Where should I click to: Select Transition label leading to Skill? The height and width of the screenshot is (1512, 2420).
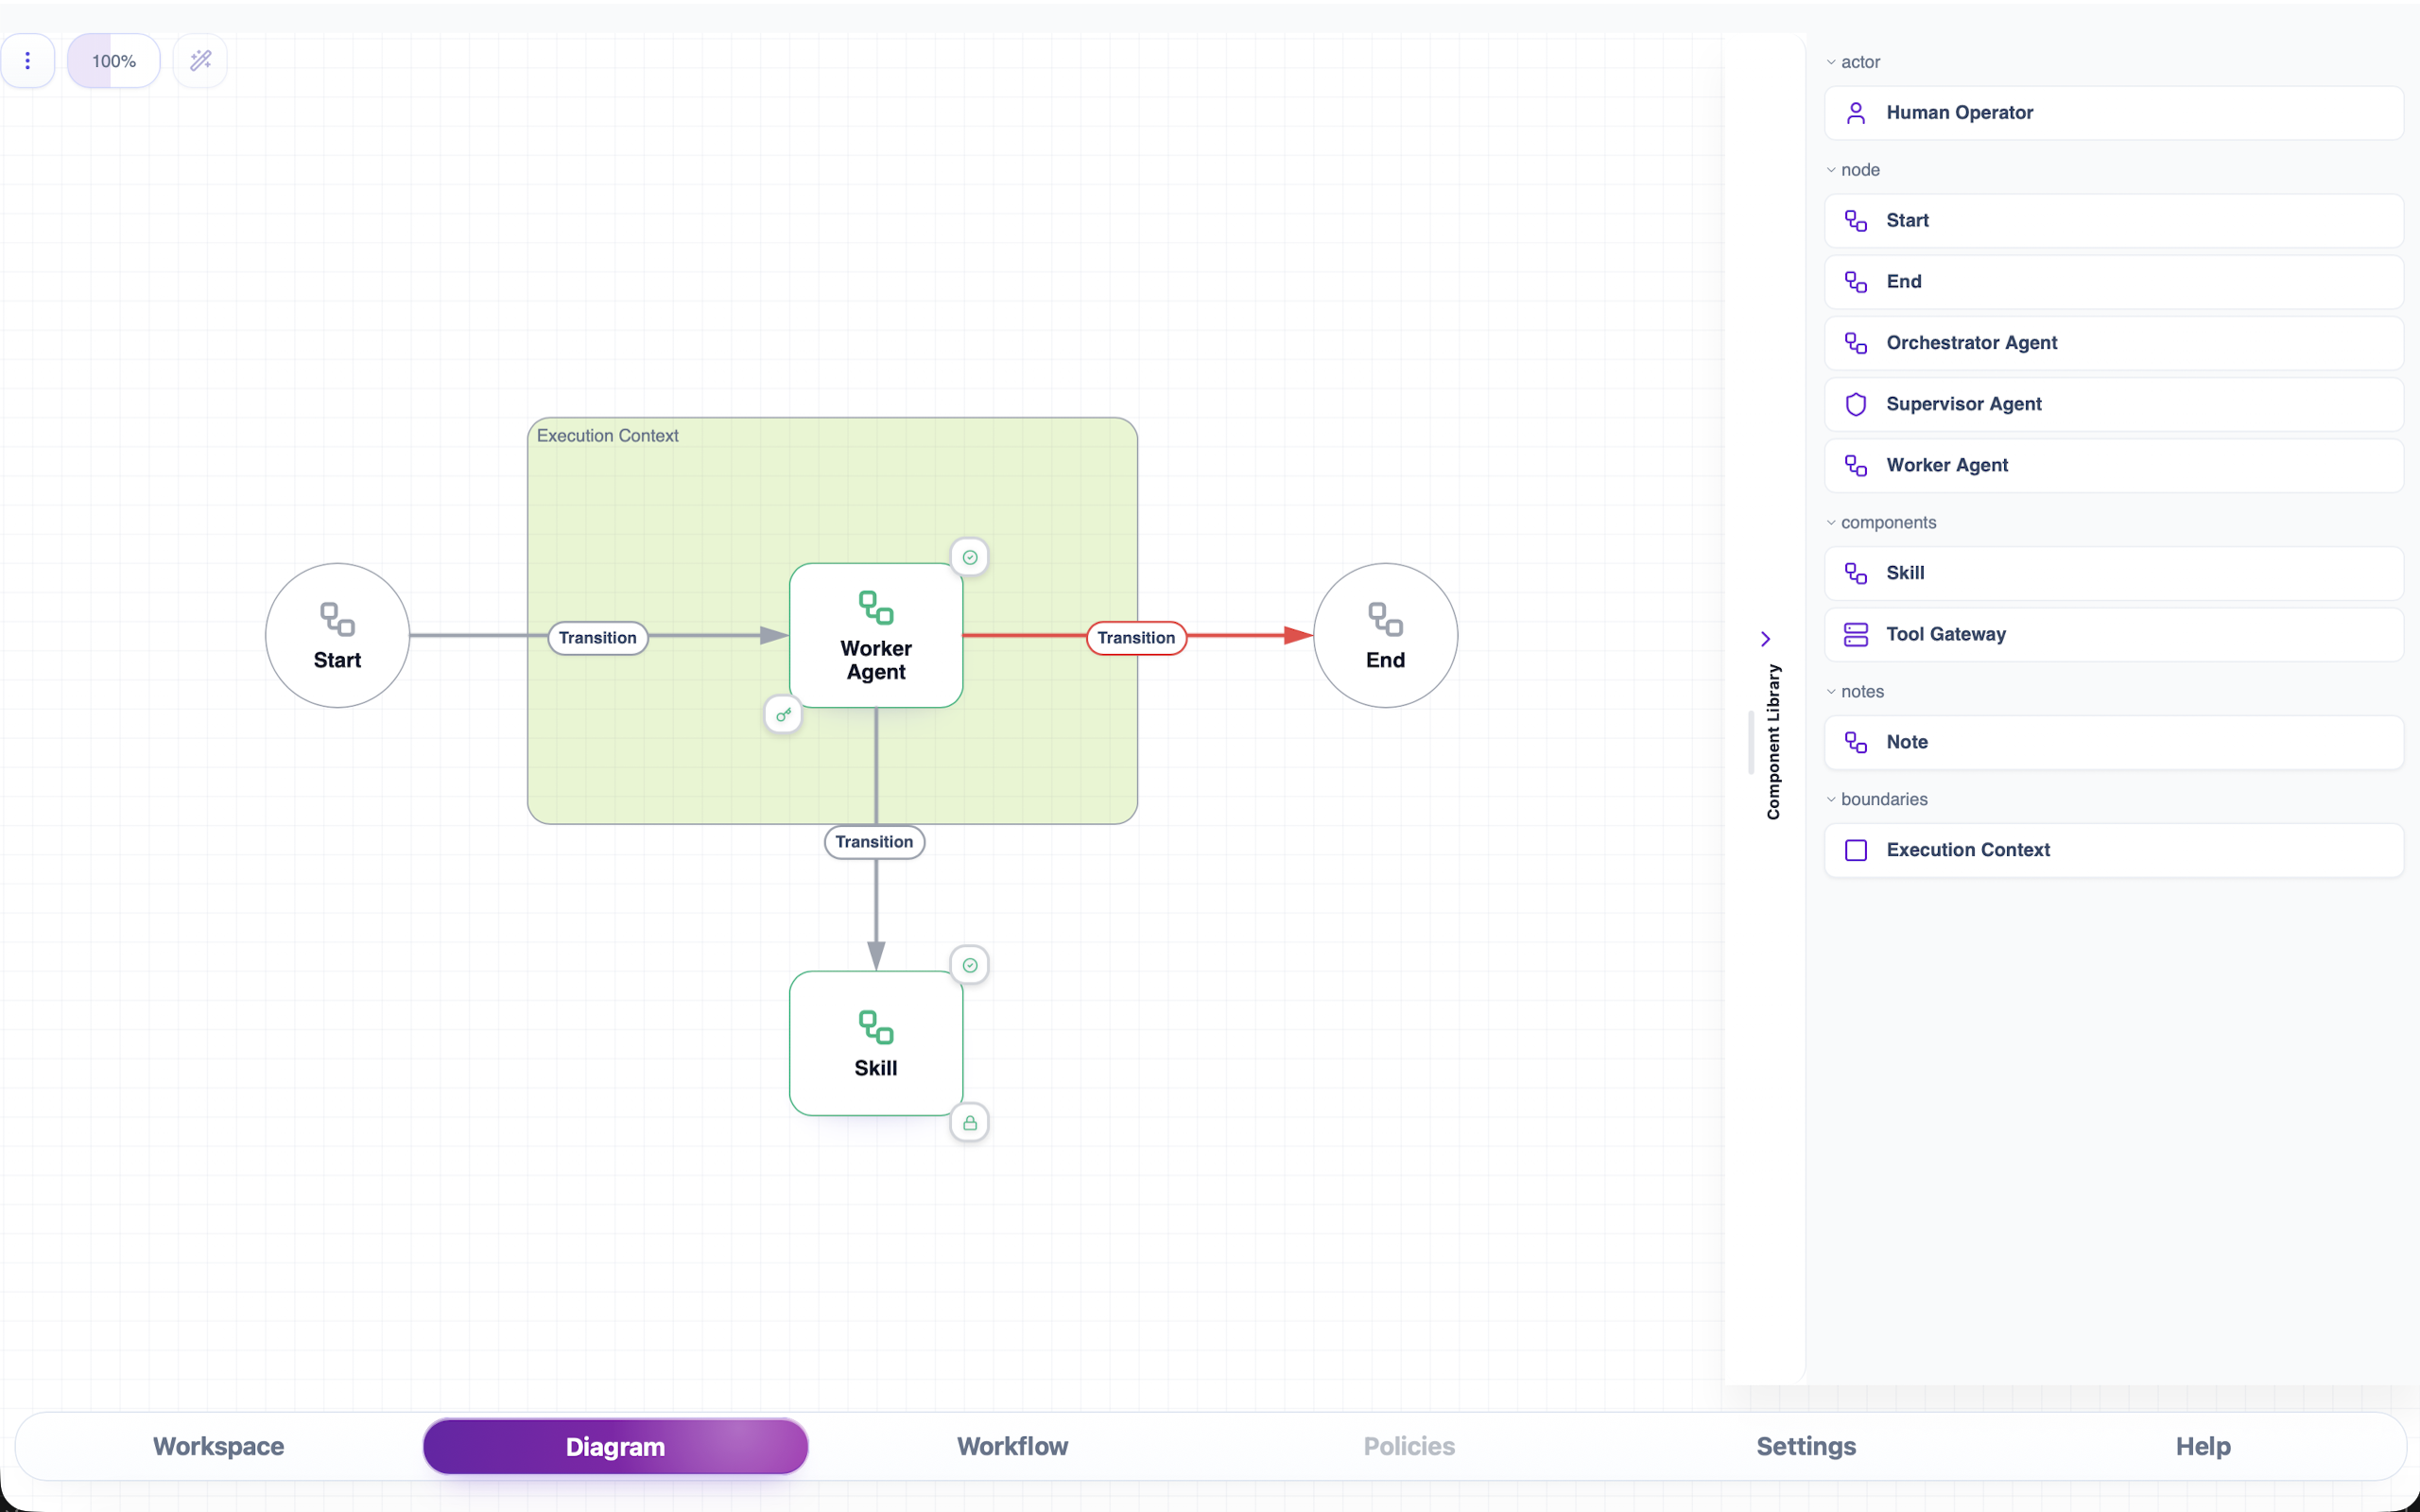point(874,842)
